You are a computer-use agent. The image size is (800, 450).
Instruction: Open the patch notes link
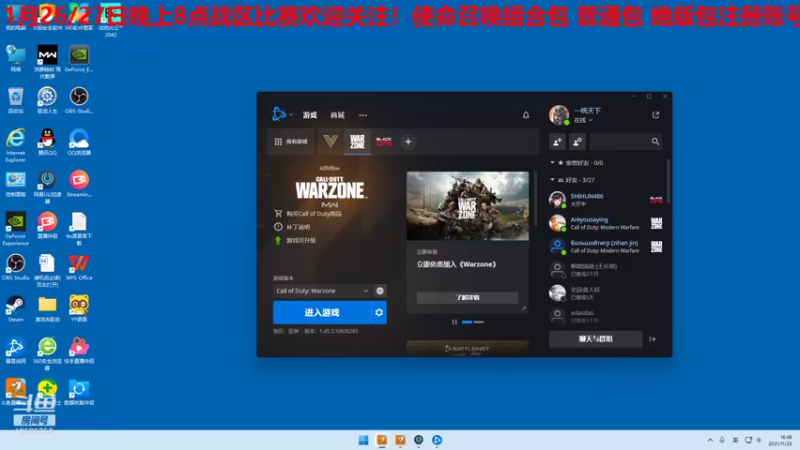(x=292, y=227)
